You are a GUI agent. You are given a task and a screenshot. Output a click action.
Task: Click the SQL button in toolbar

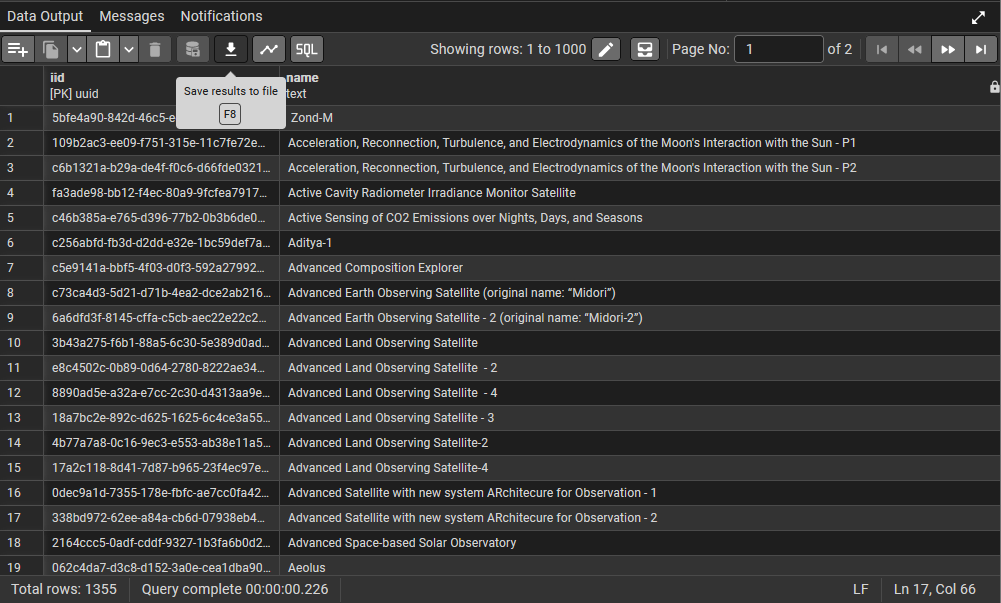point(307,49)
